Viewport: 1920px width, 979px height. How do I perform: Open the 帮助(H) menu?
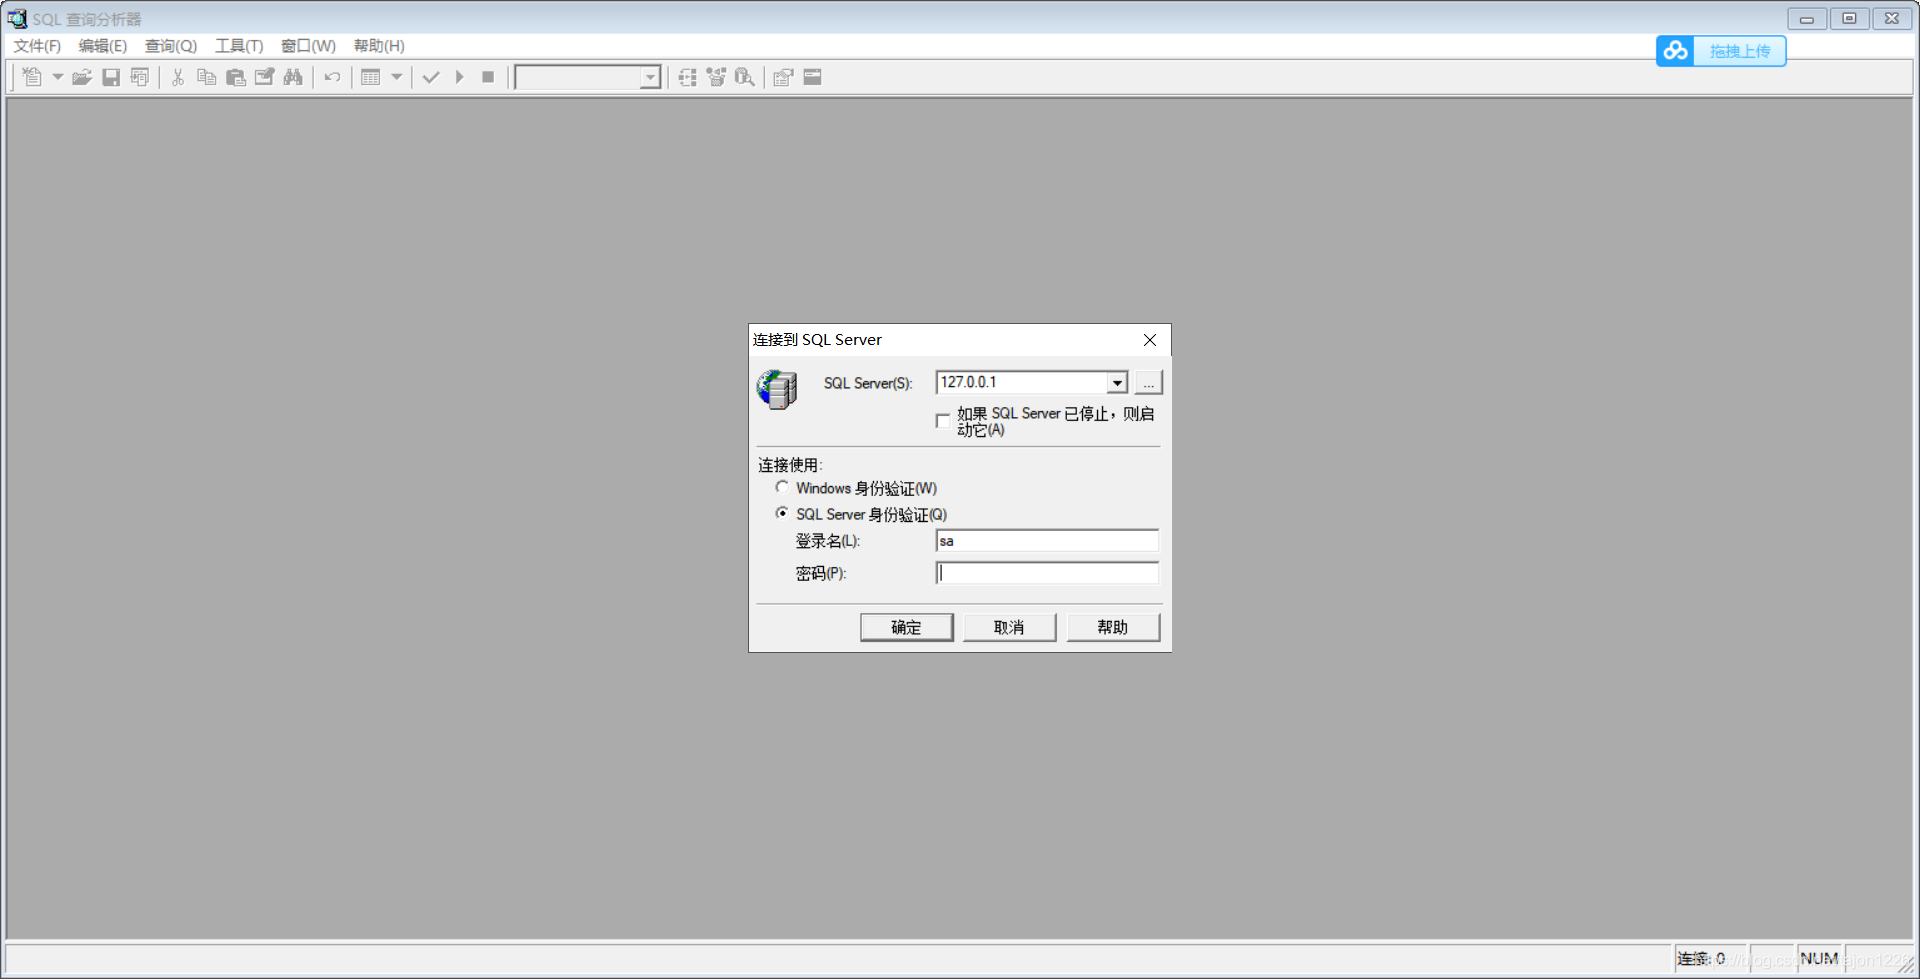point(379,46)
